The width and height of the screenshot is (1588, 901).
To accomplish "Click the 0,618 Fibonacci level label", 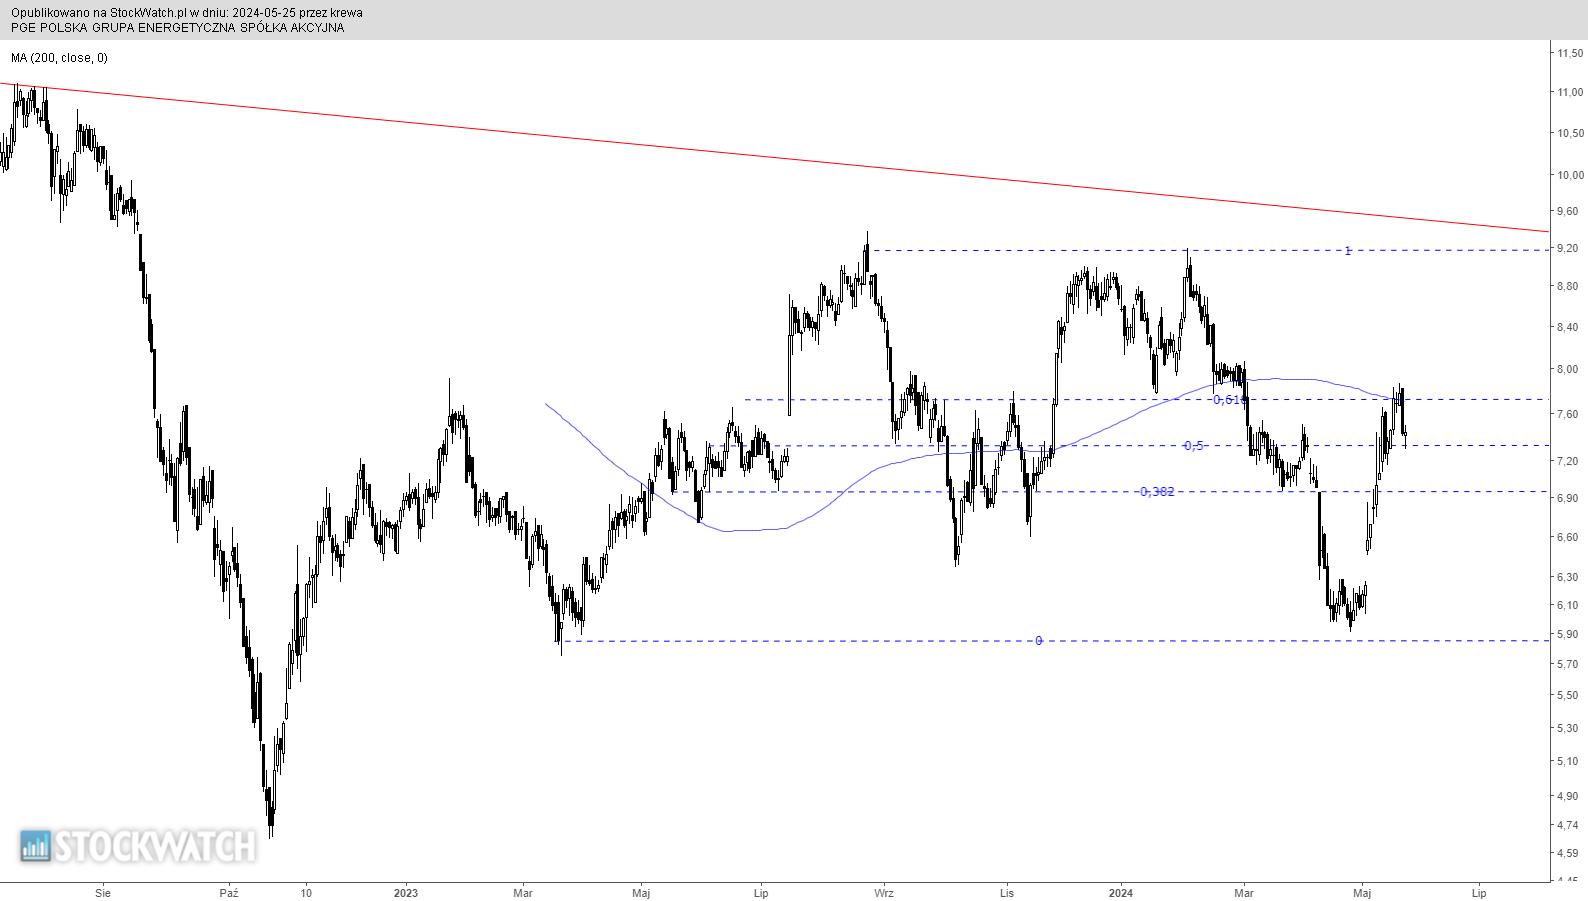I will (x=1229, y=400).
